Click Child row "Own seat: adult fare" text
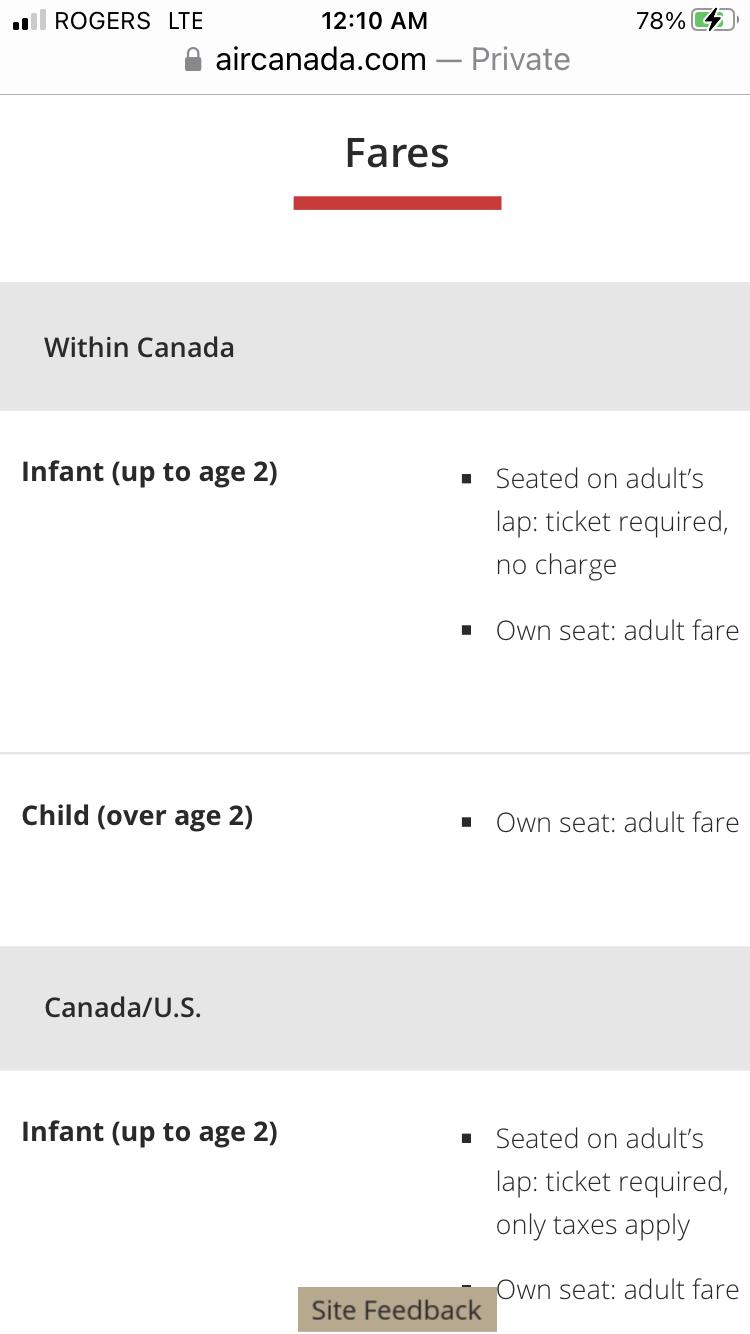Viewport: 750px width, 1334px height. (617, 822)
